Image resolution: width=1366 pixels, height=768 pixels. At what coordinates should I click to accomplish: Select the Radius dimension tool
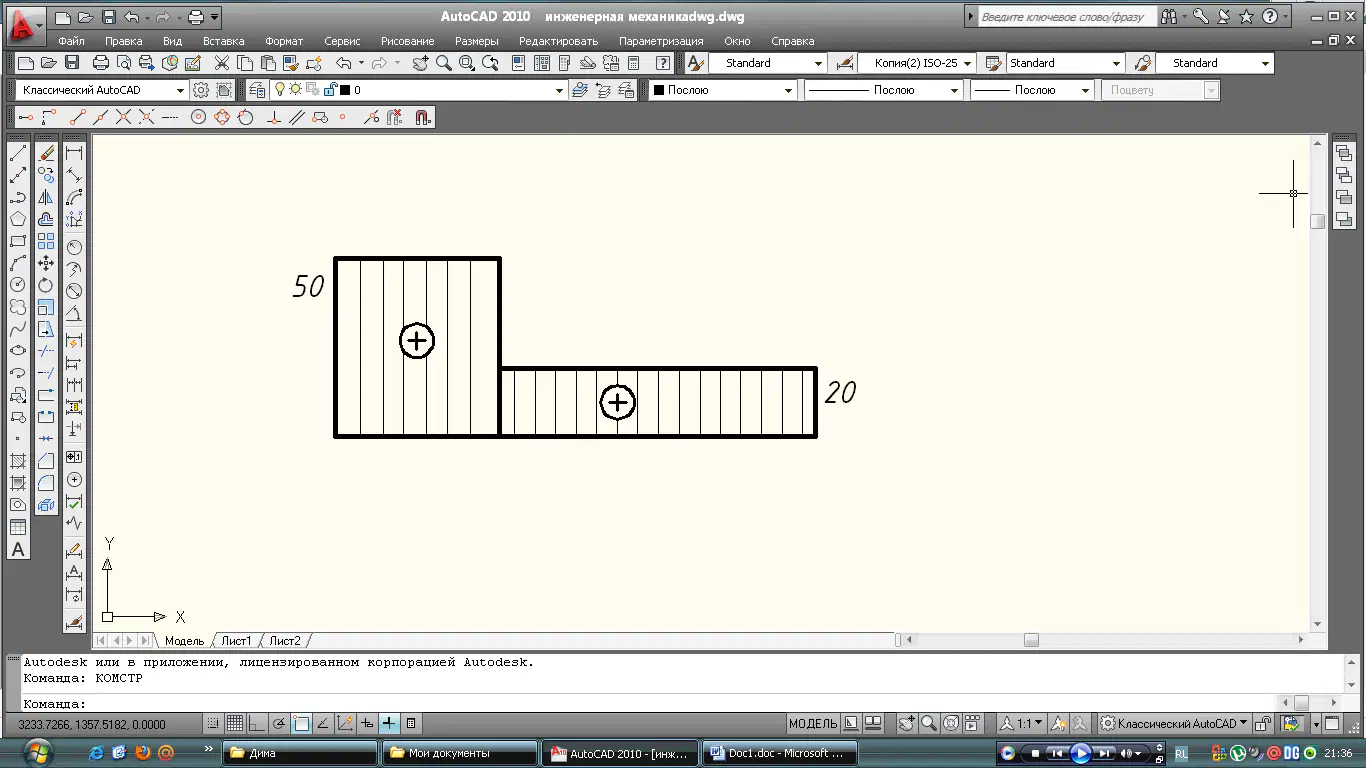[x=74, y=247]
